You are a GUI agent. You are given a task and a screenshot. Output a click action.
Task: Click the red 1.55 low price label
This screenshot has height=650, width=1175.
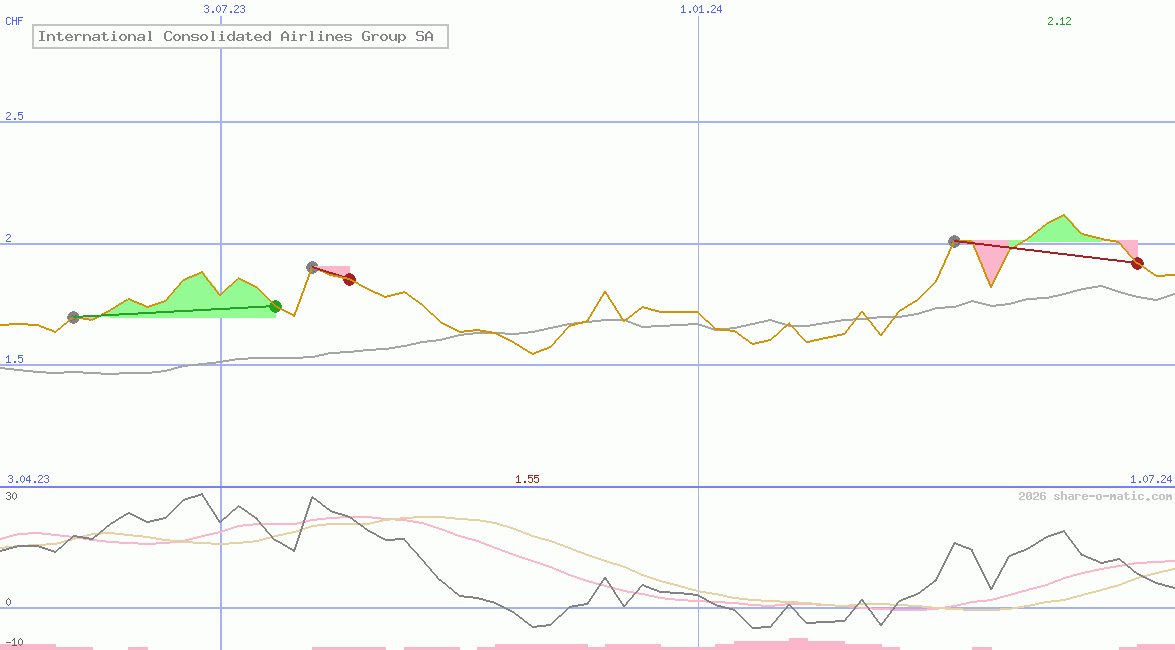pos(527,479)
